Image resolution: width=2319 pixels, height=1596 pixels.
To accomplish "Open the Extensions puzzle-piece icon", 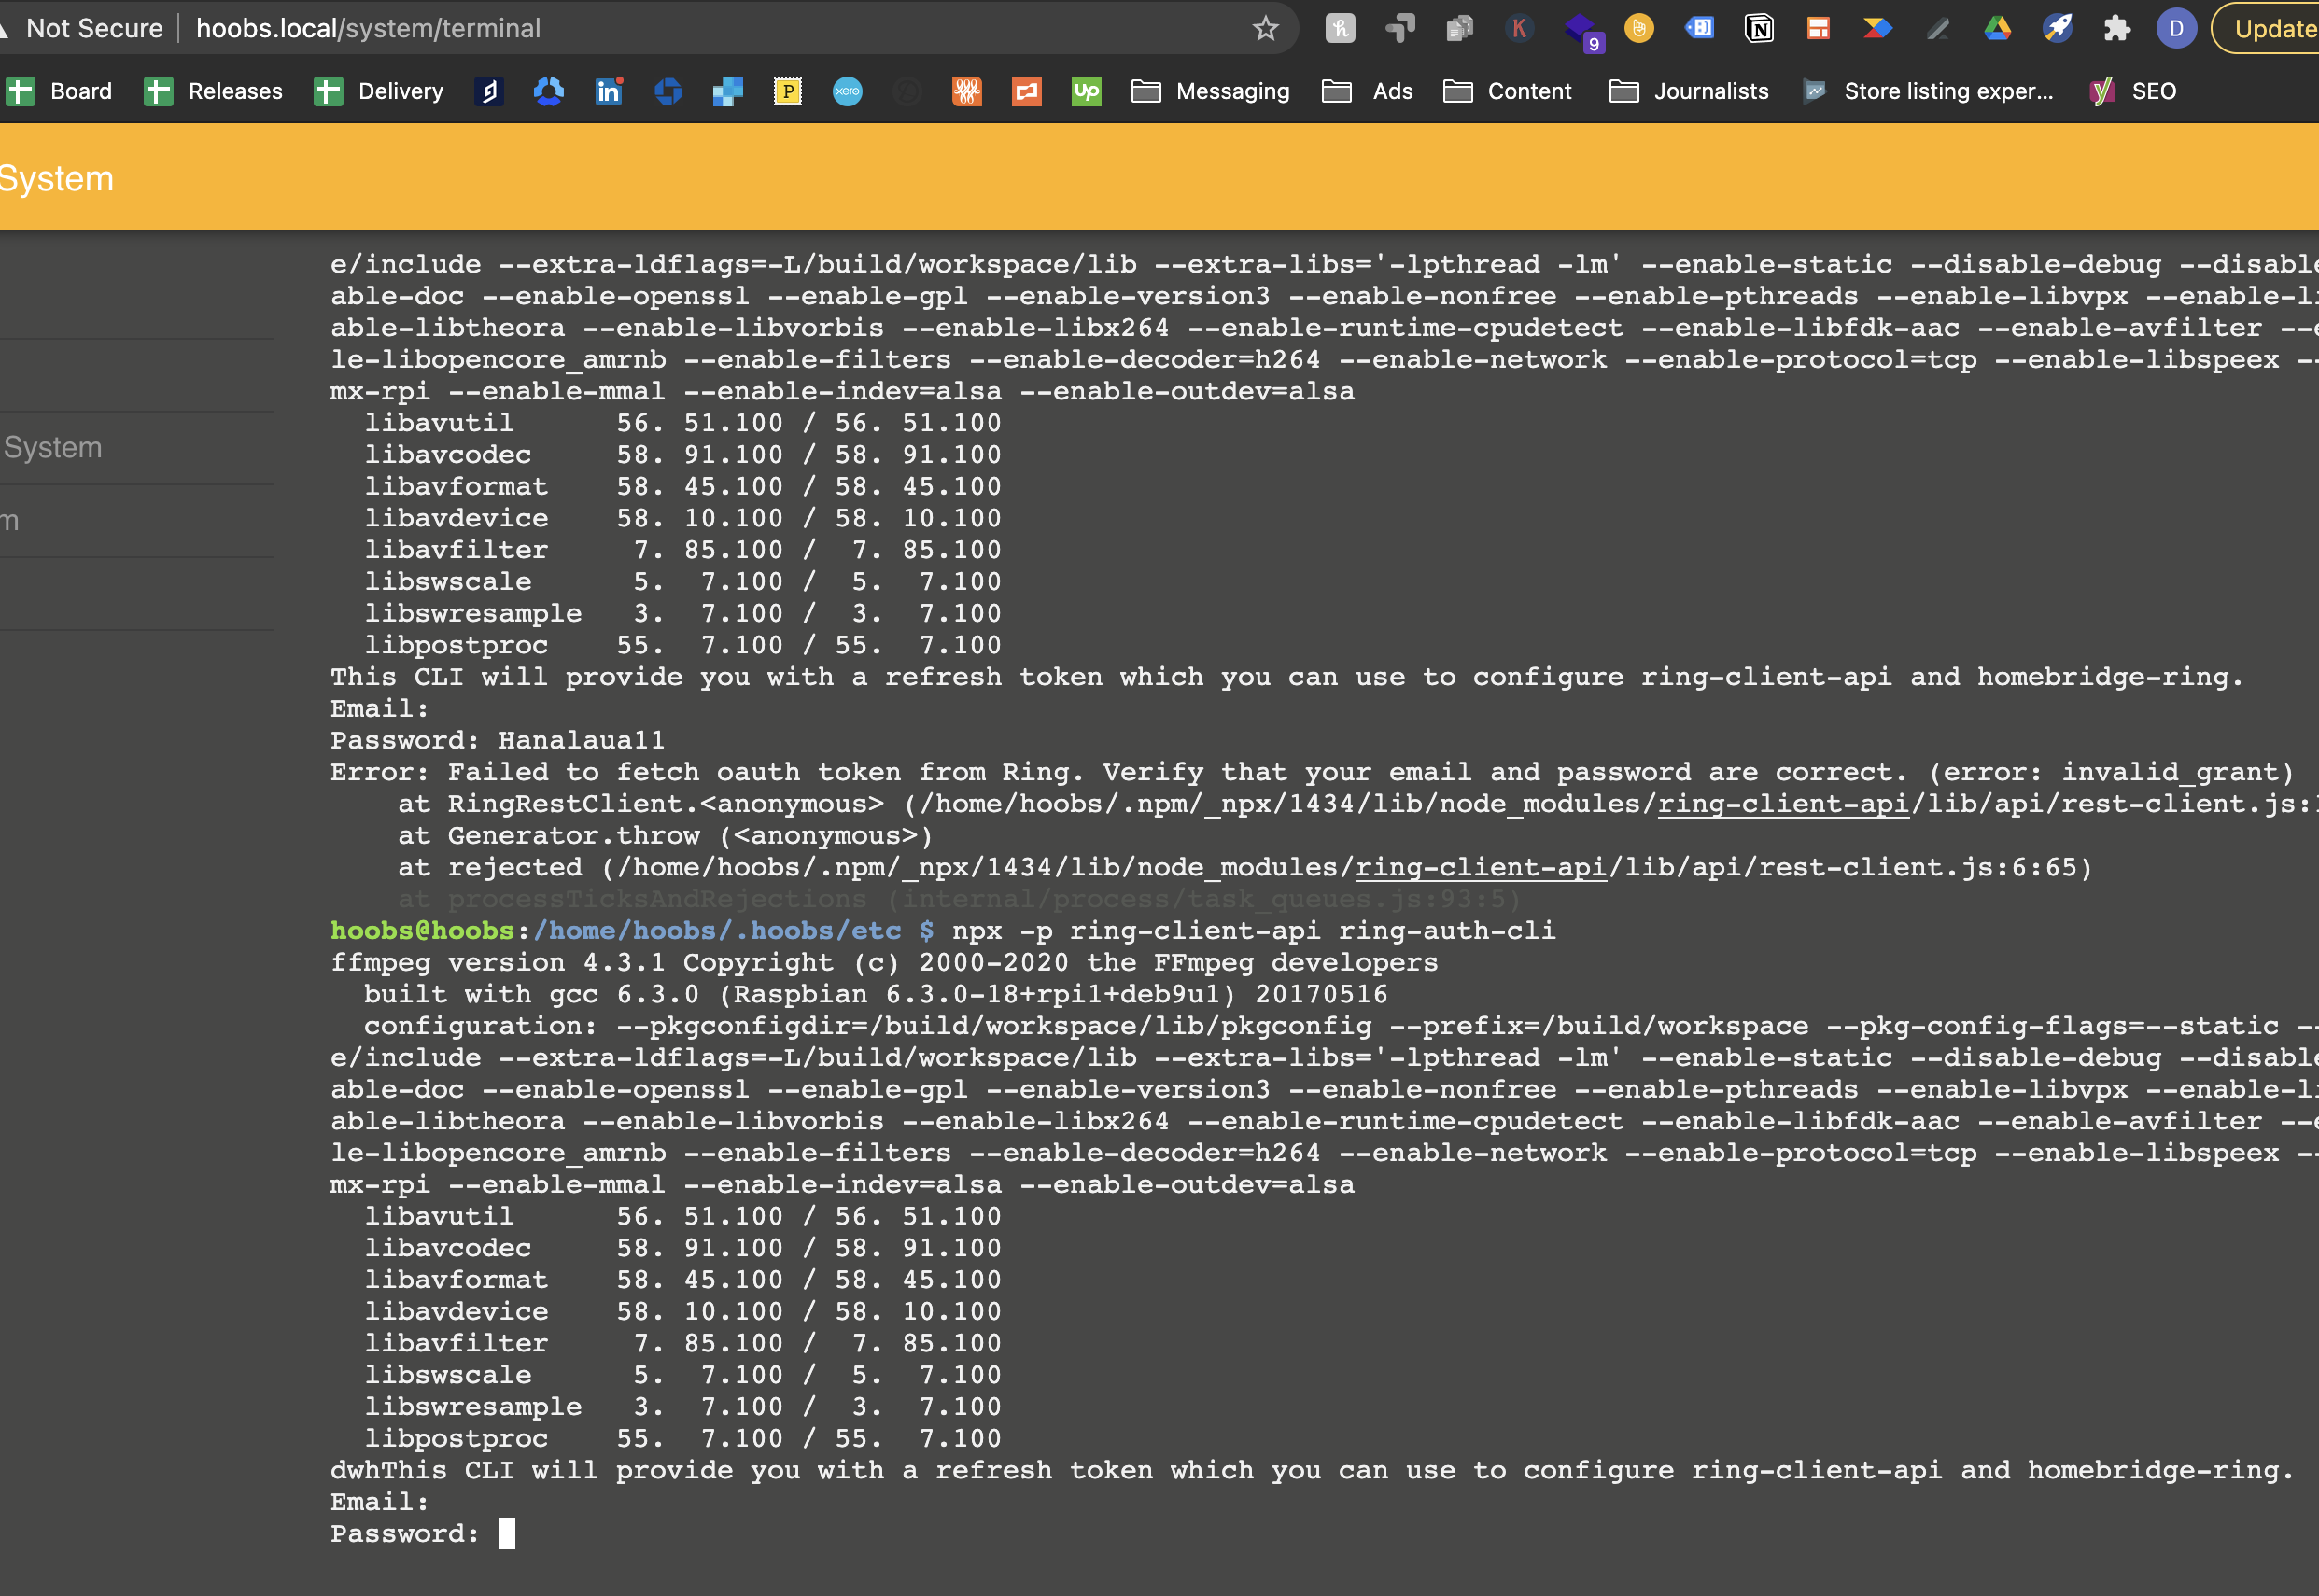I will [2118, 28].
